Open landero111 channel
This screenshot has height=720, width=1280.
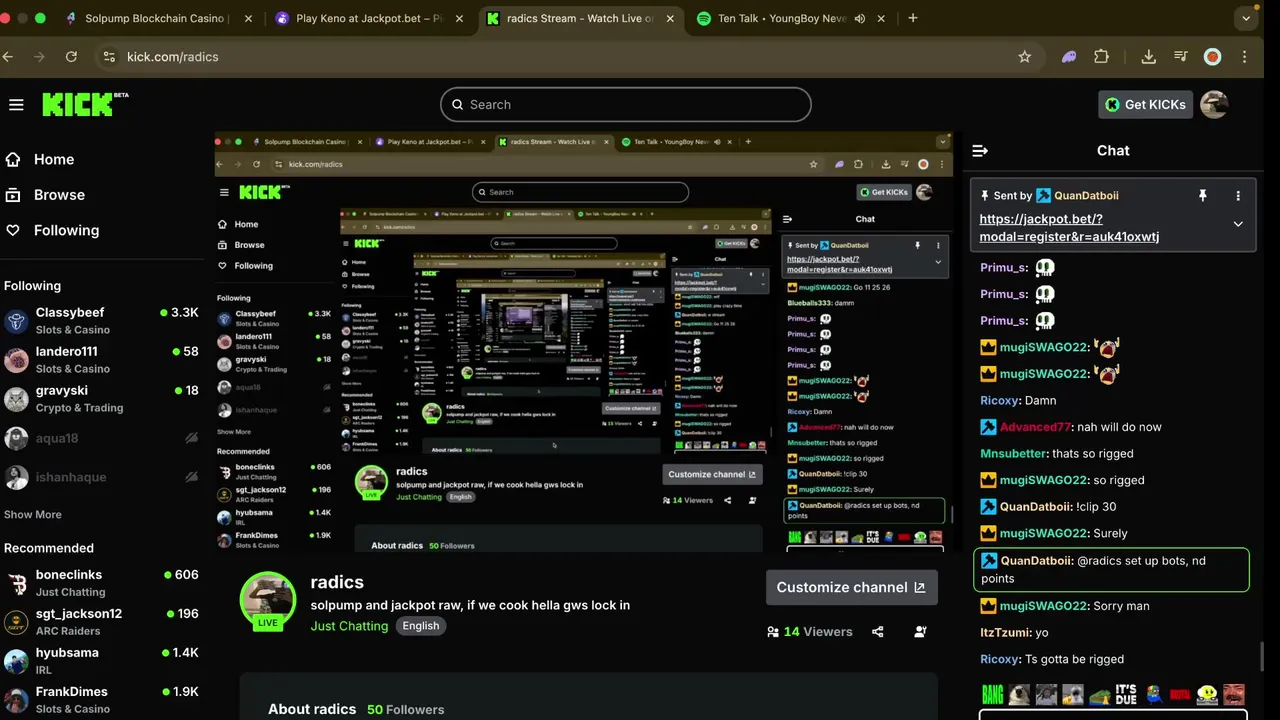(100, 359)
